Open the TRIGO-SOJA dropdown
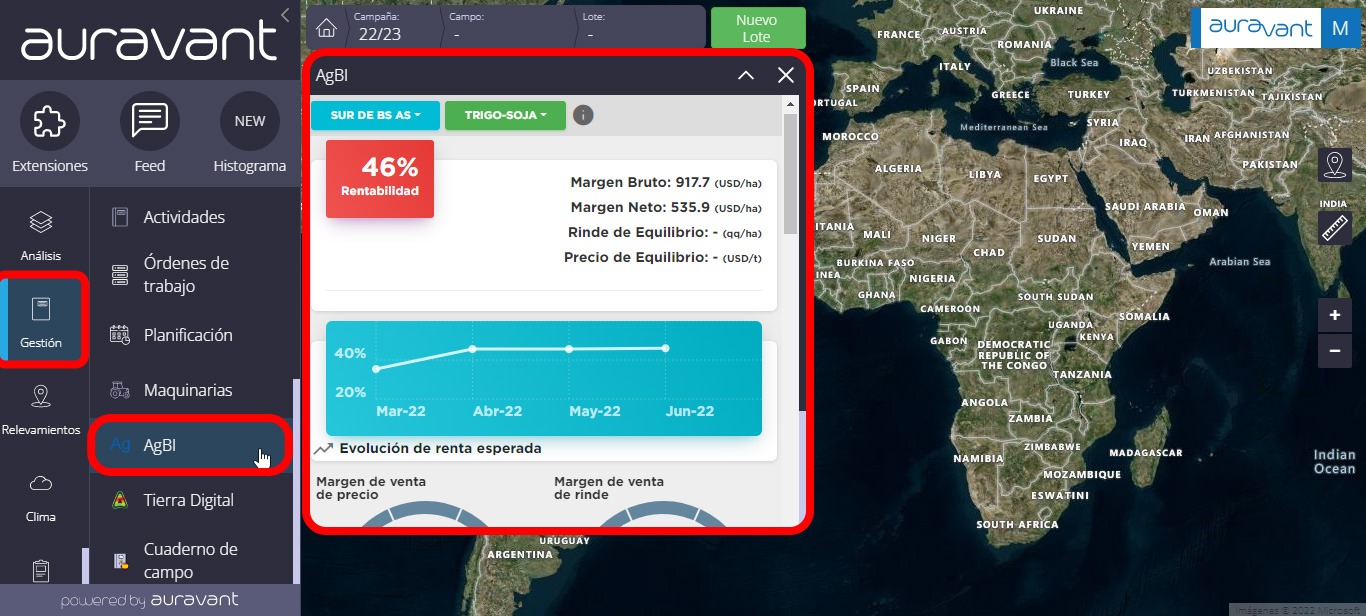Screen dimensions: 1366x616 point(505,115)
